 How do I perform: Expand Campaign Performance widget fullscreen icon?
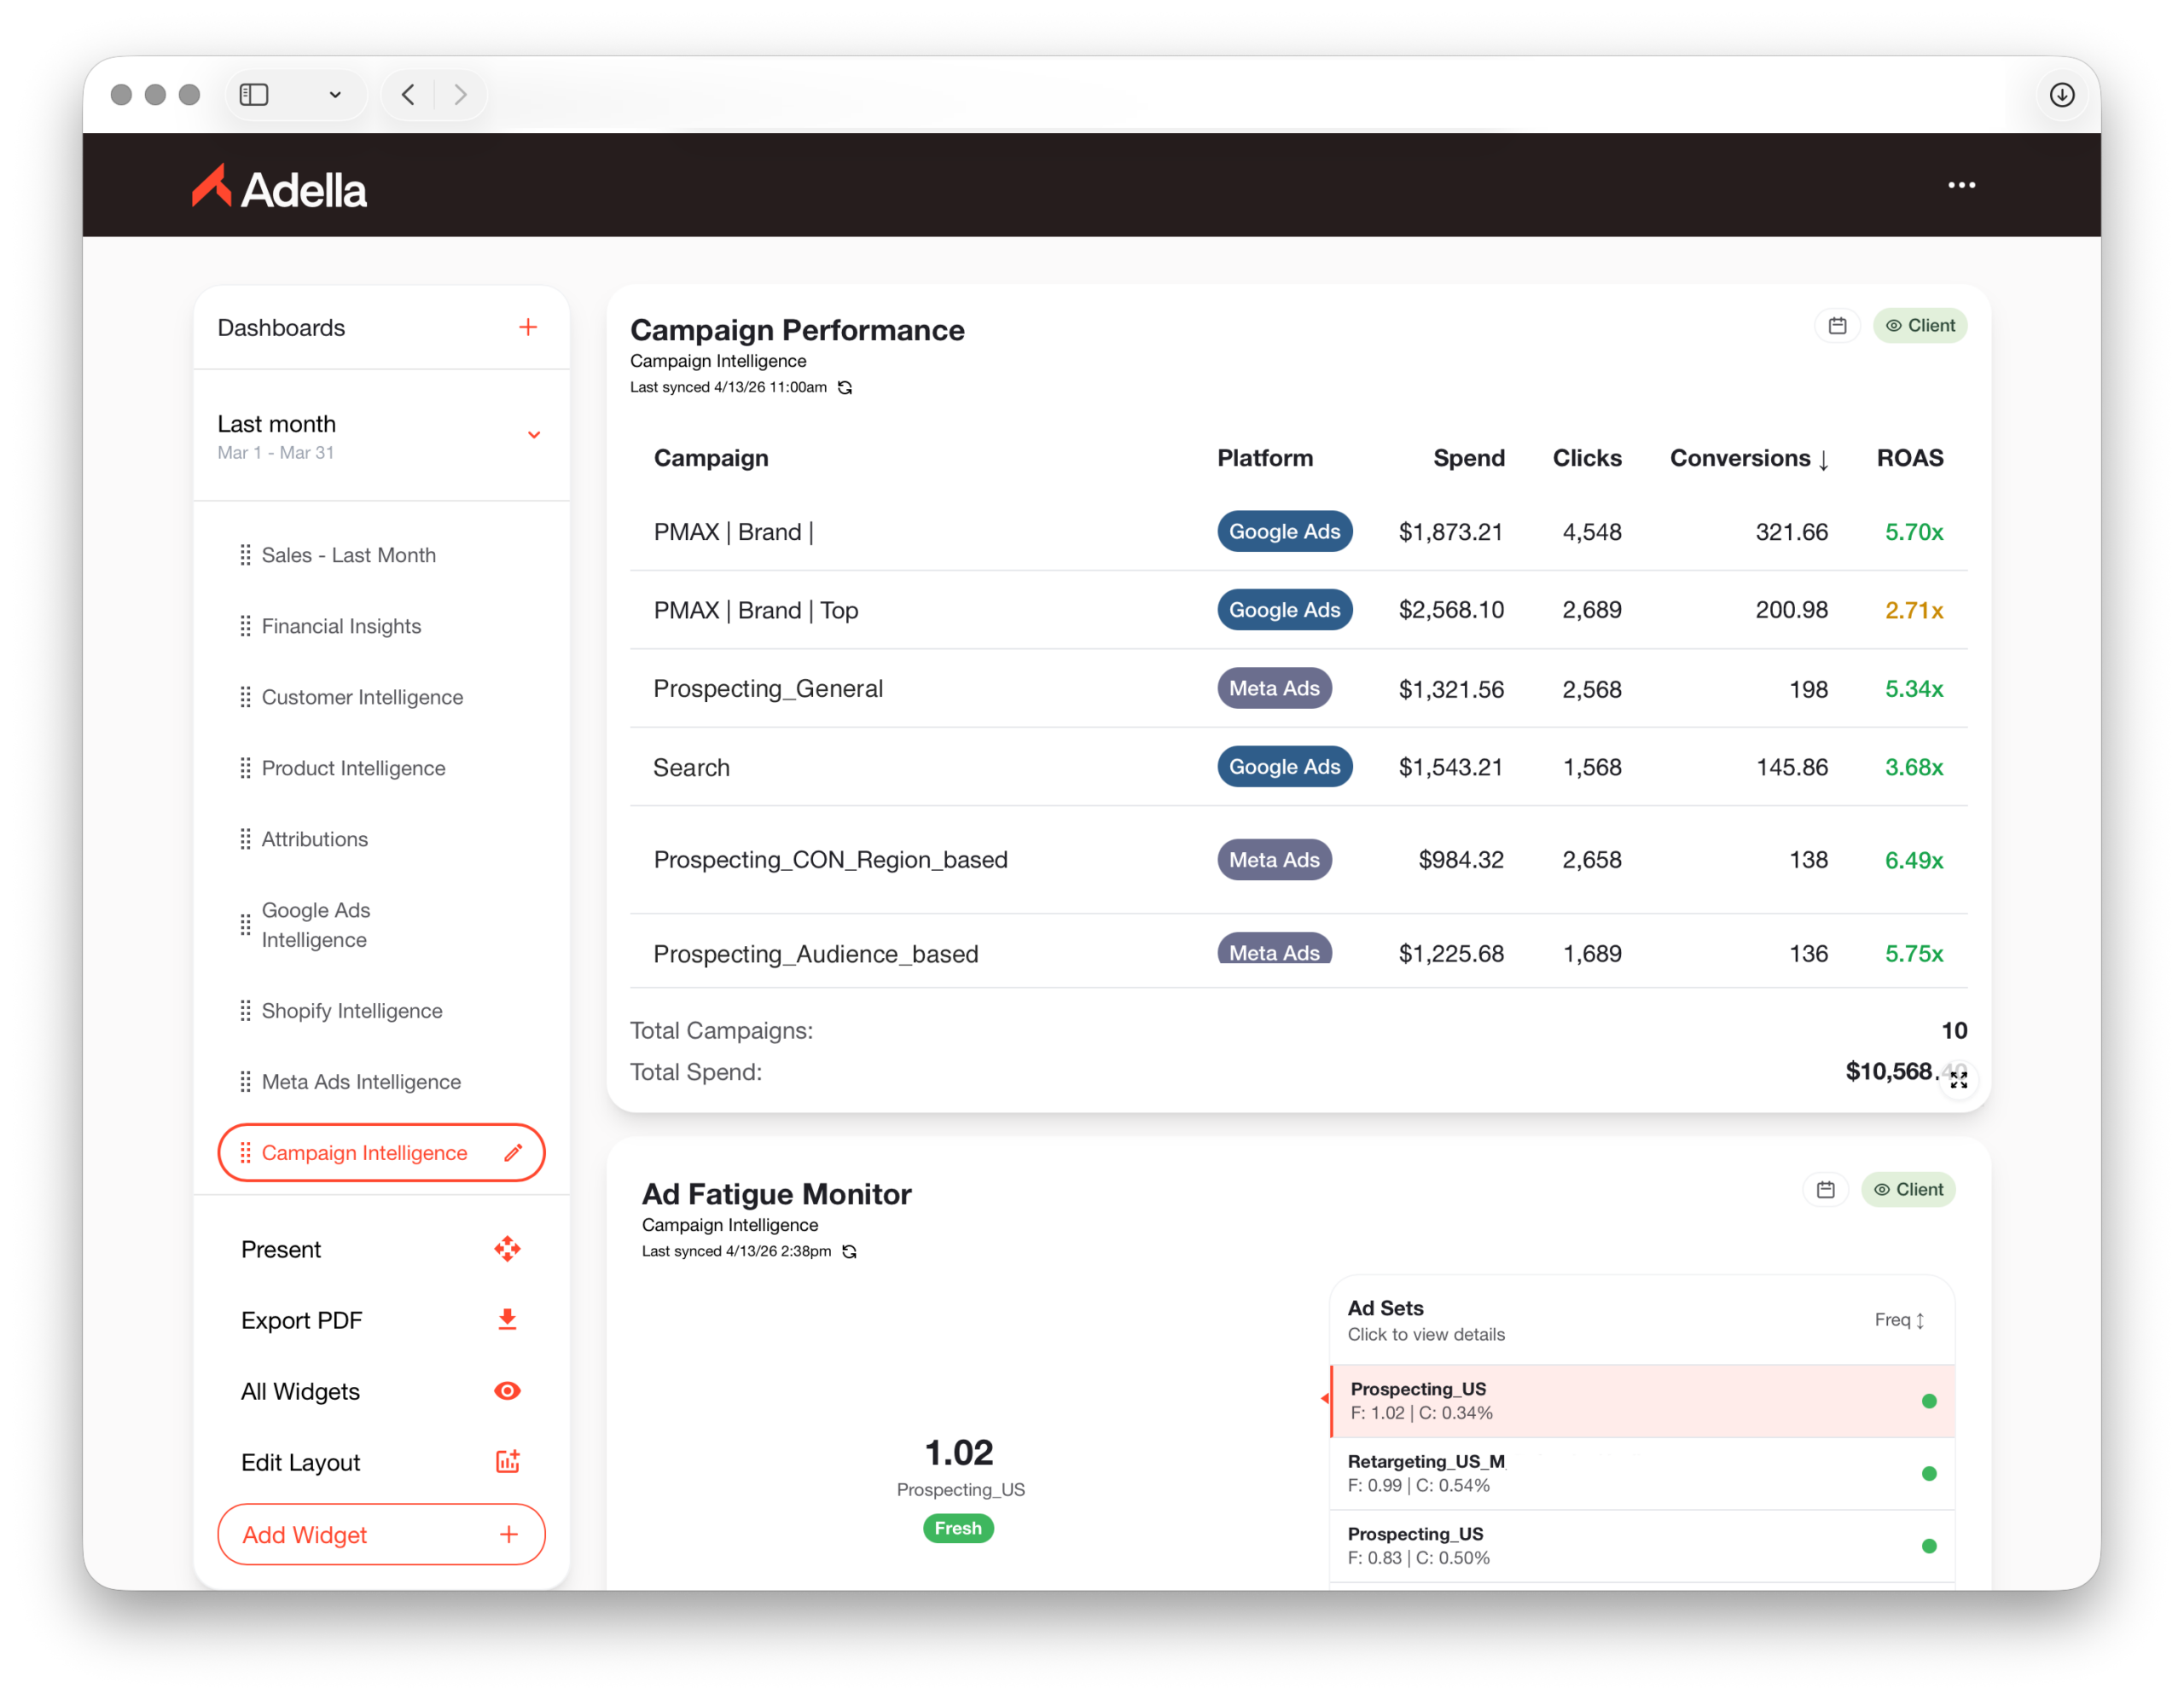pyautogui.click(x=1958, y=1080)
